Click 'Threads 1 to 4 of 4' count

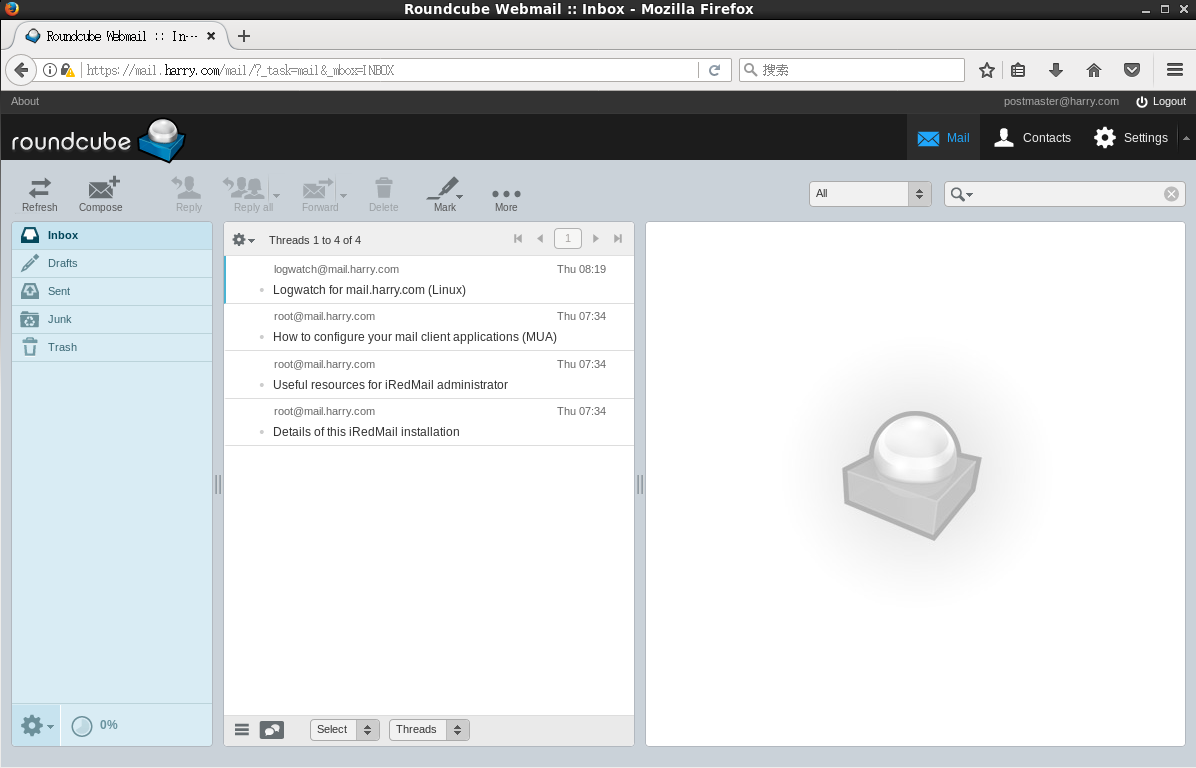tap(315, 240)
